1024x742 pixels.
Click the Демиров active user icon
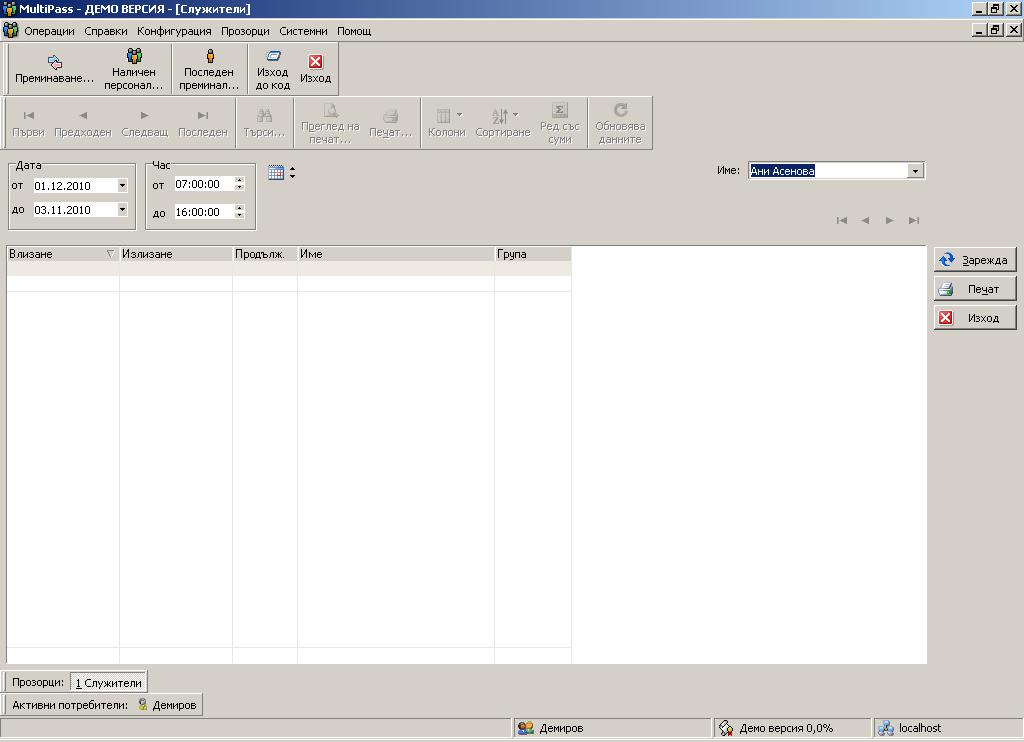(x=143, y=705)
